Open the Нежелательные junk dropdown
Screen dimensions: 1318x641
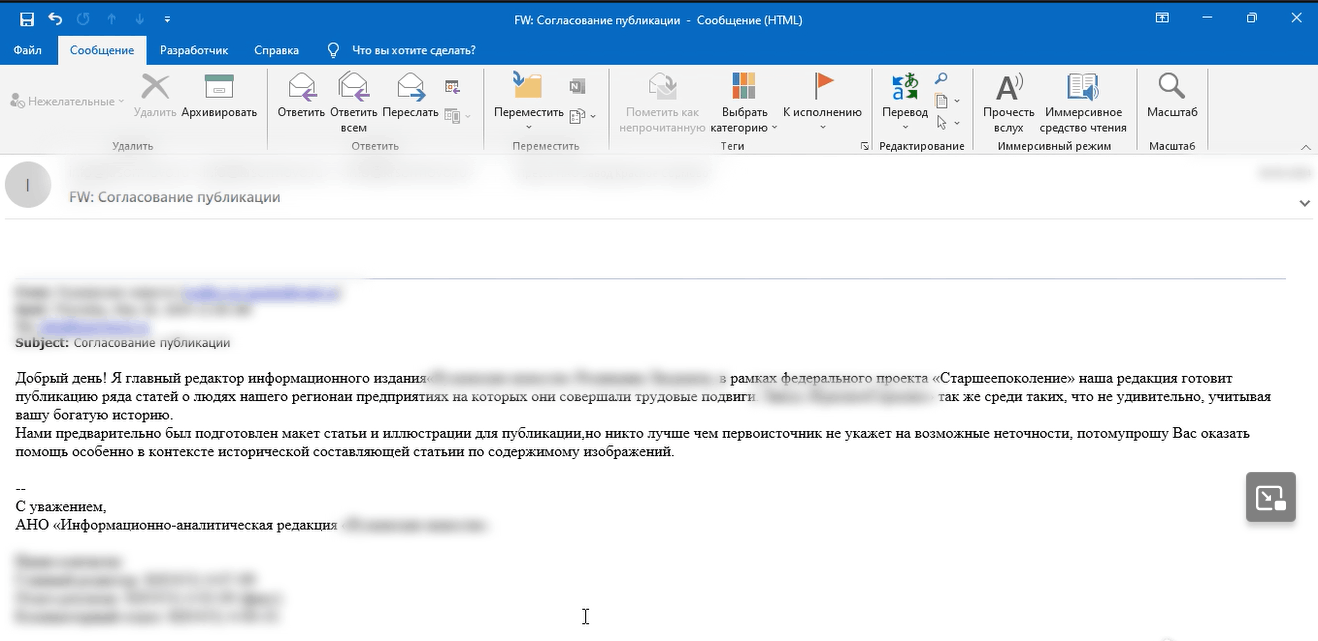tap(67, 101)
